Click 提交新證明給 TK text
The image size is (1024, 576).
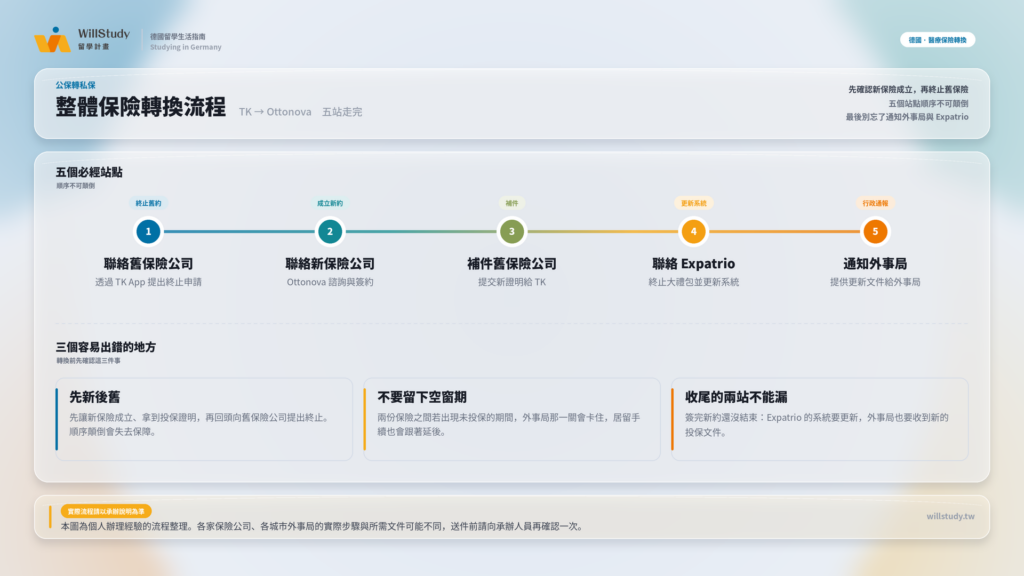(x=512, y=282)
